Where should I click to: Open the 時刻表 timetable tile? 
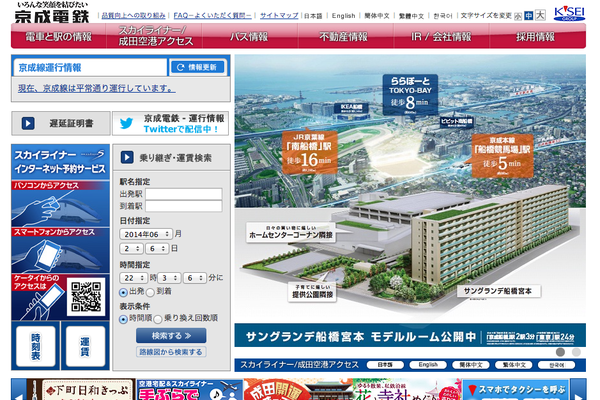[x=36, y=346]
